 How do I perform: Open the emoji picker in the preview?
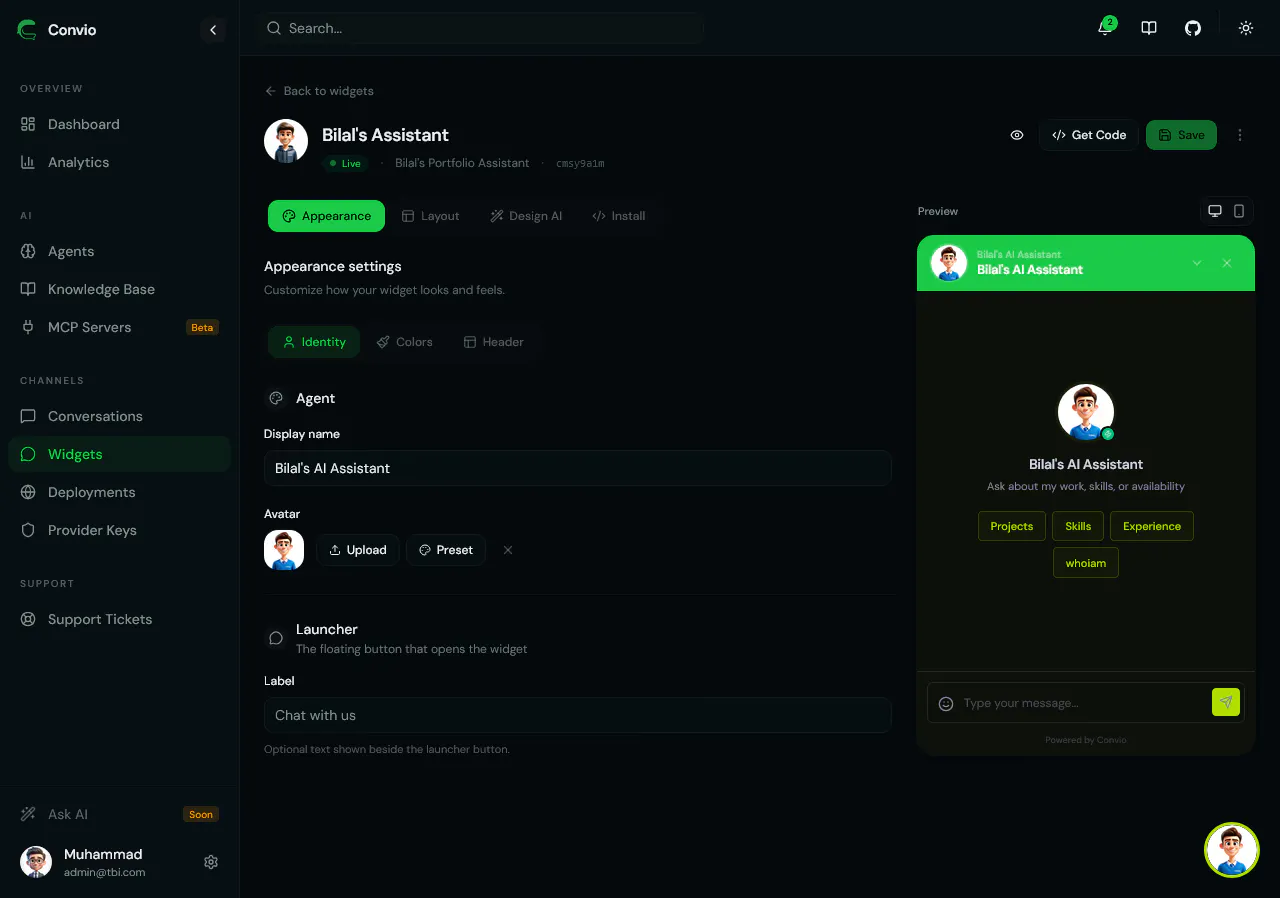point(946,703)
